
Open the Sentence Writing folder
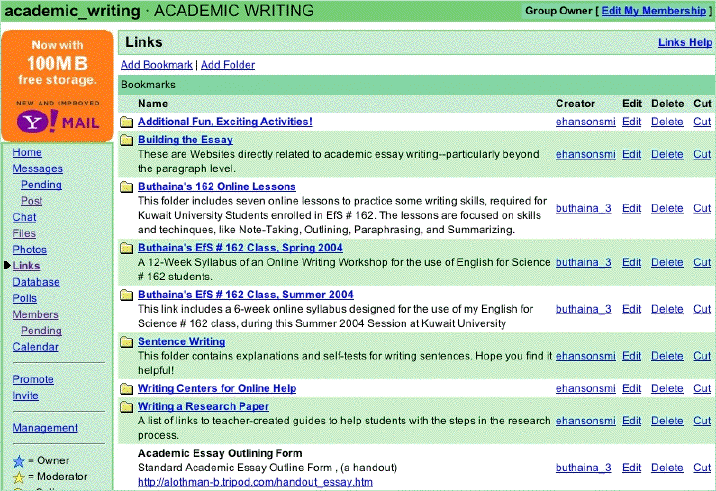tap(182, 342)
